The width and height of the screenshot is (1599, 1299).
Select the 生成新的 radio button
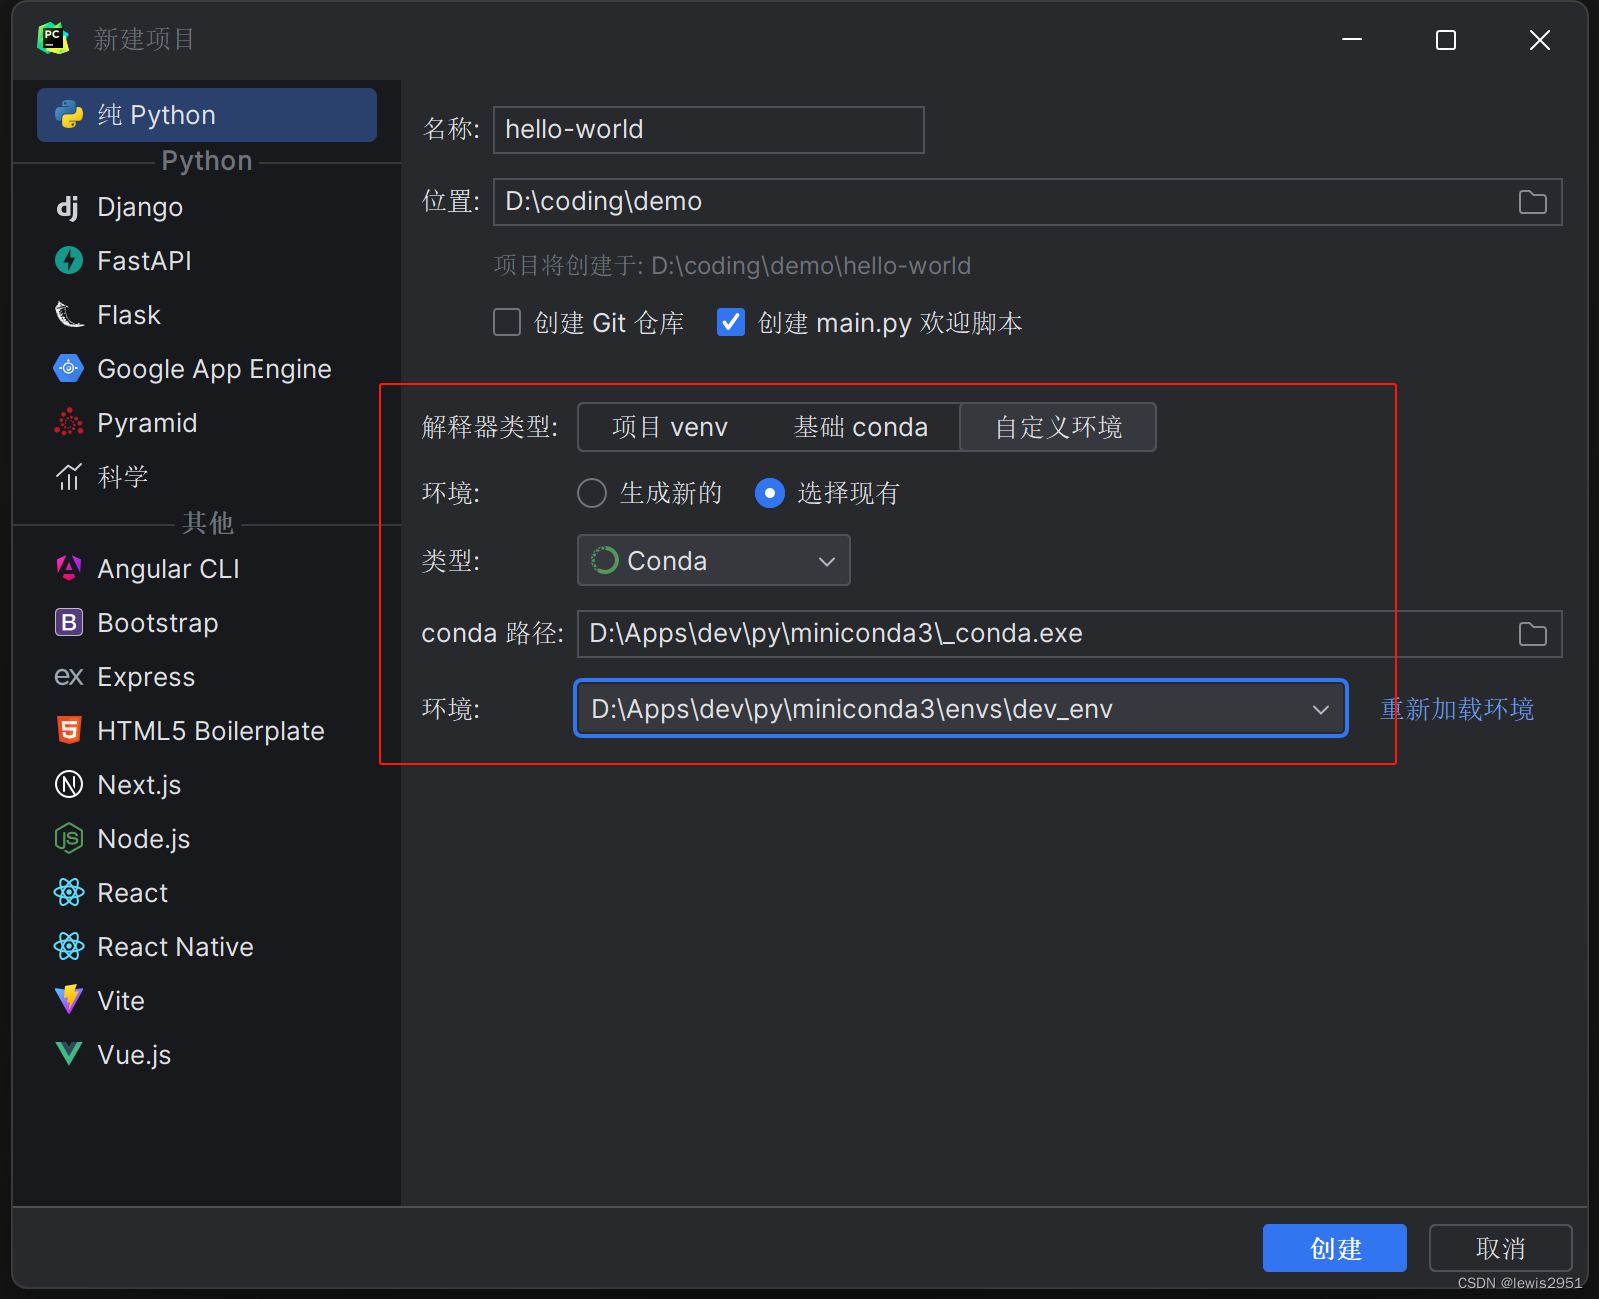pos(592,493)
